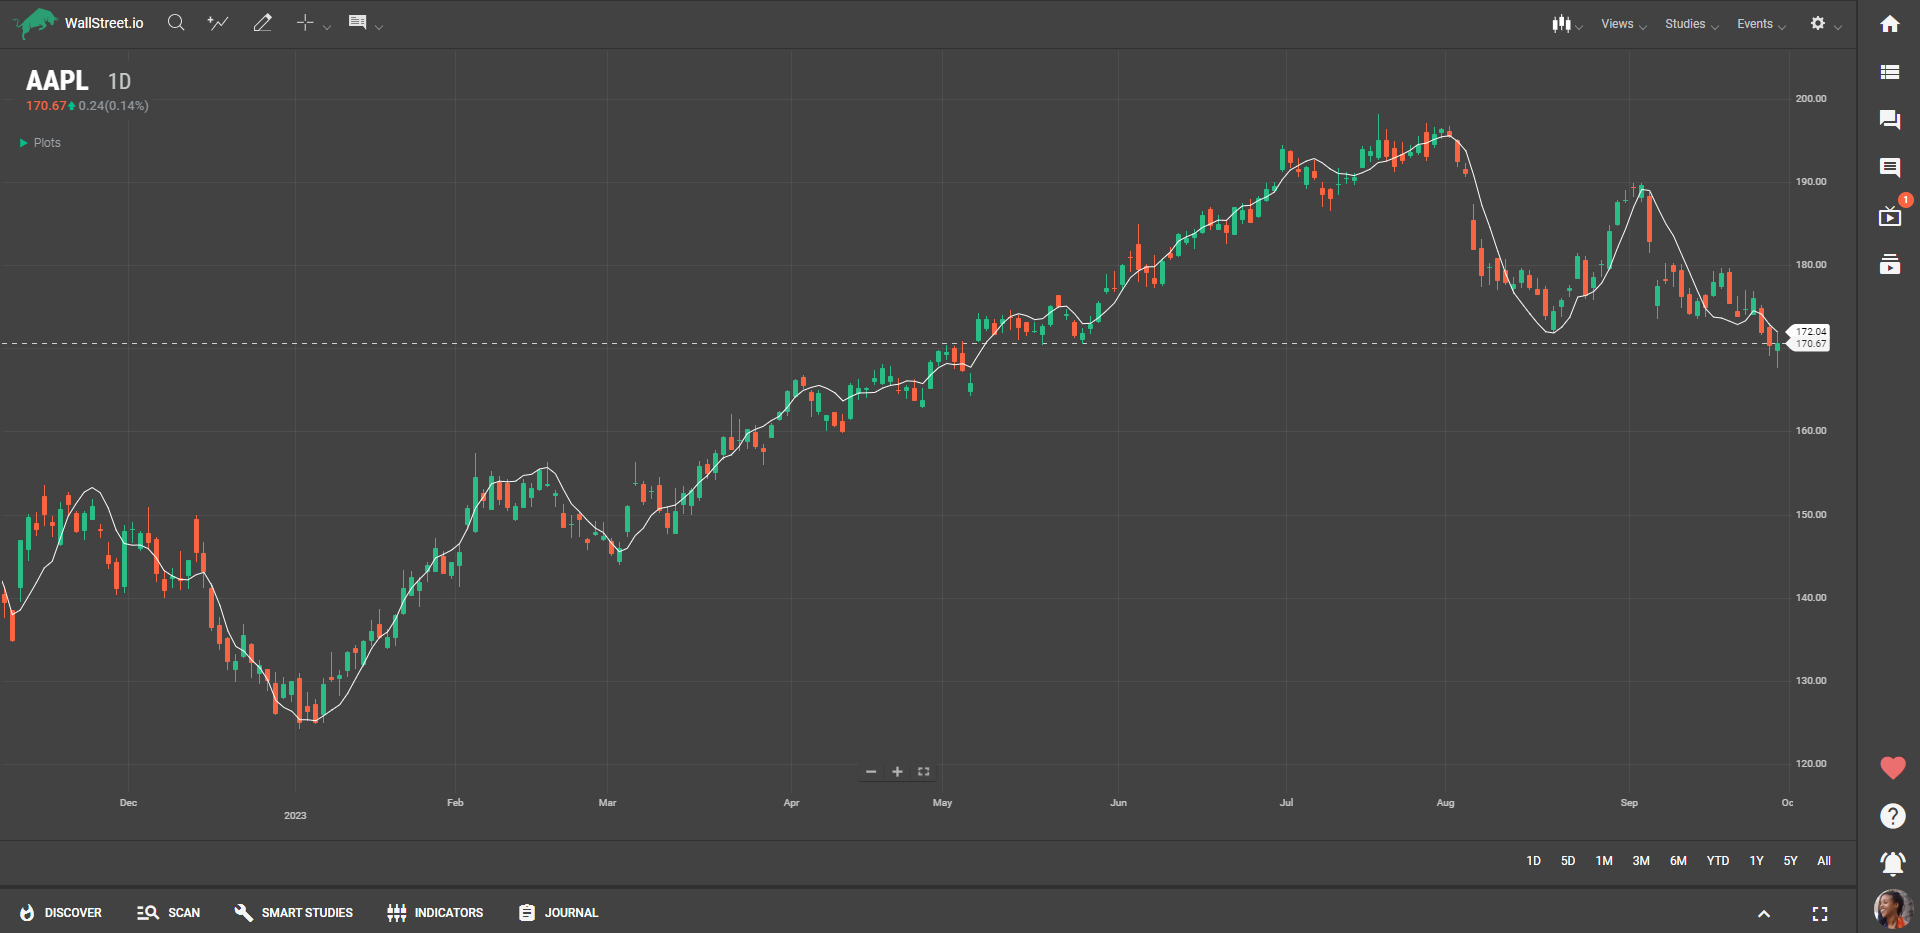Click the WallStreet.io bull logo
The height and width of the screenshot is (933, 1920).
coord(36,22)
